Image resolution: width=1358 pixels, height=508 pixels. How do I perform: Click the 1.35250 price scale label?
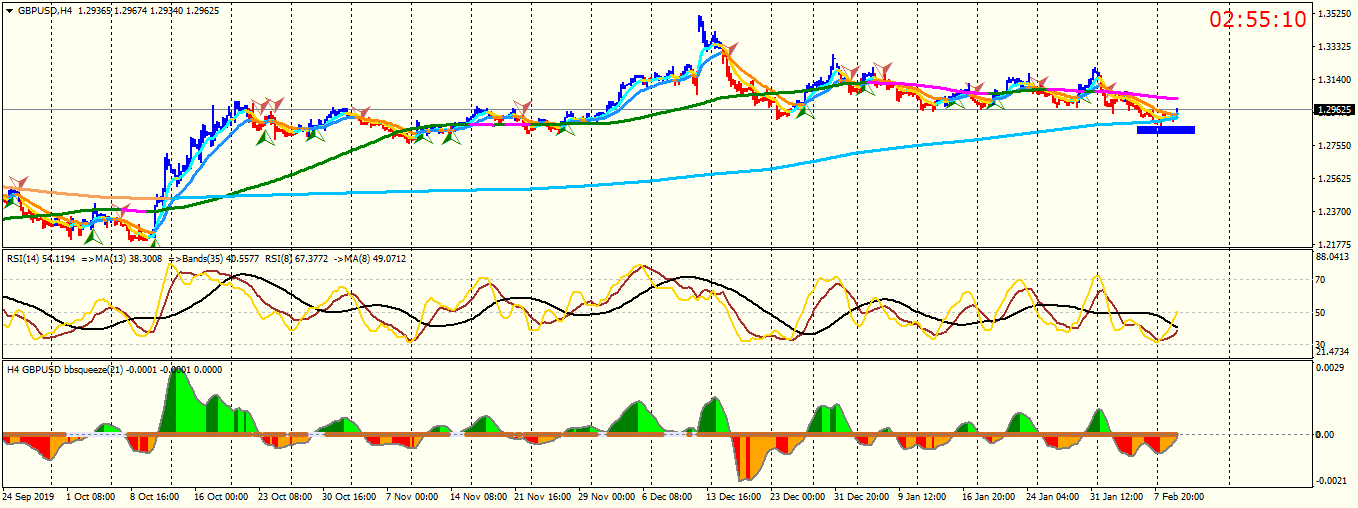(x=1336, y=15)
